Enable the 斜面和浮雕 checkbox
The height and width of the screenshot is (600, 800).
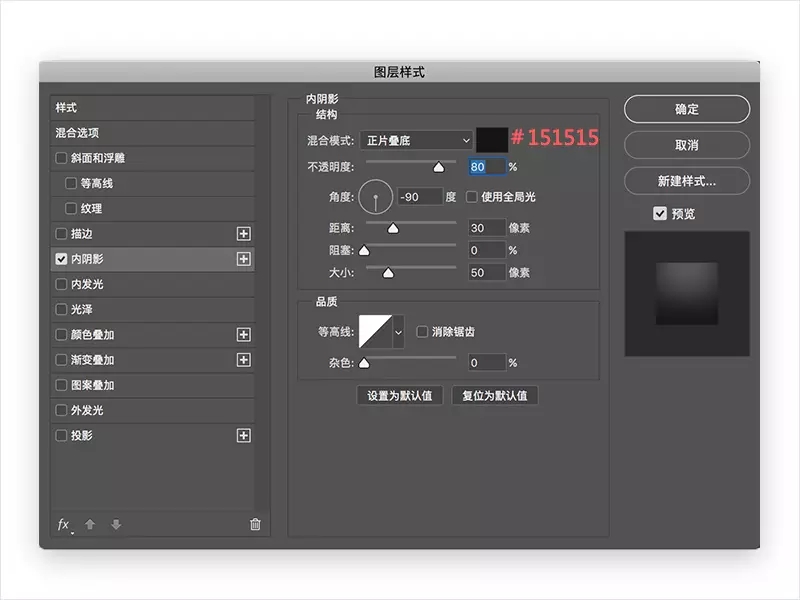(x=61, y=158)
